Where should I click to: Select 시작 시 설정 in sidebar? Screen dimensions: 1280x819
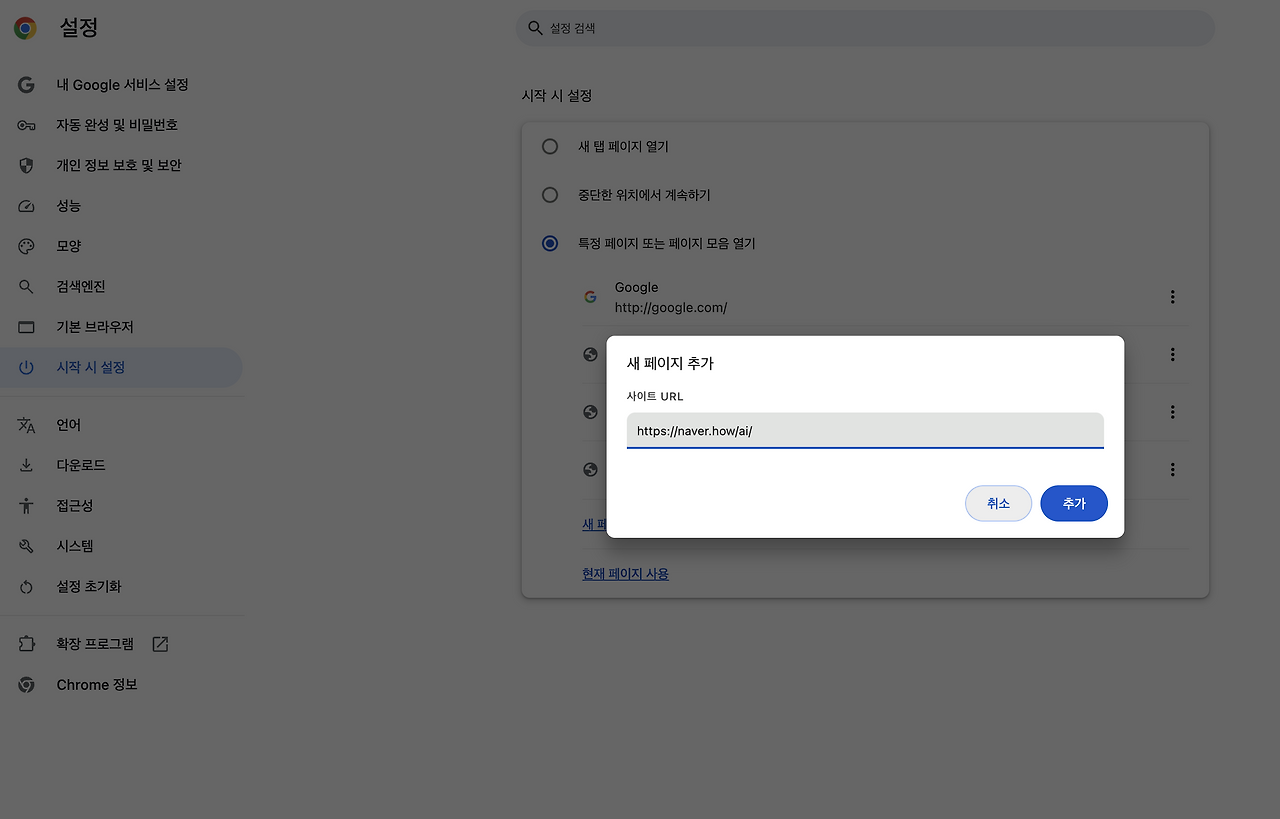tap(121, 367)
